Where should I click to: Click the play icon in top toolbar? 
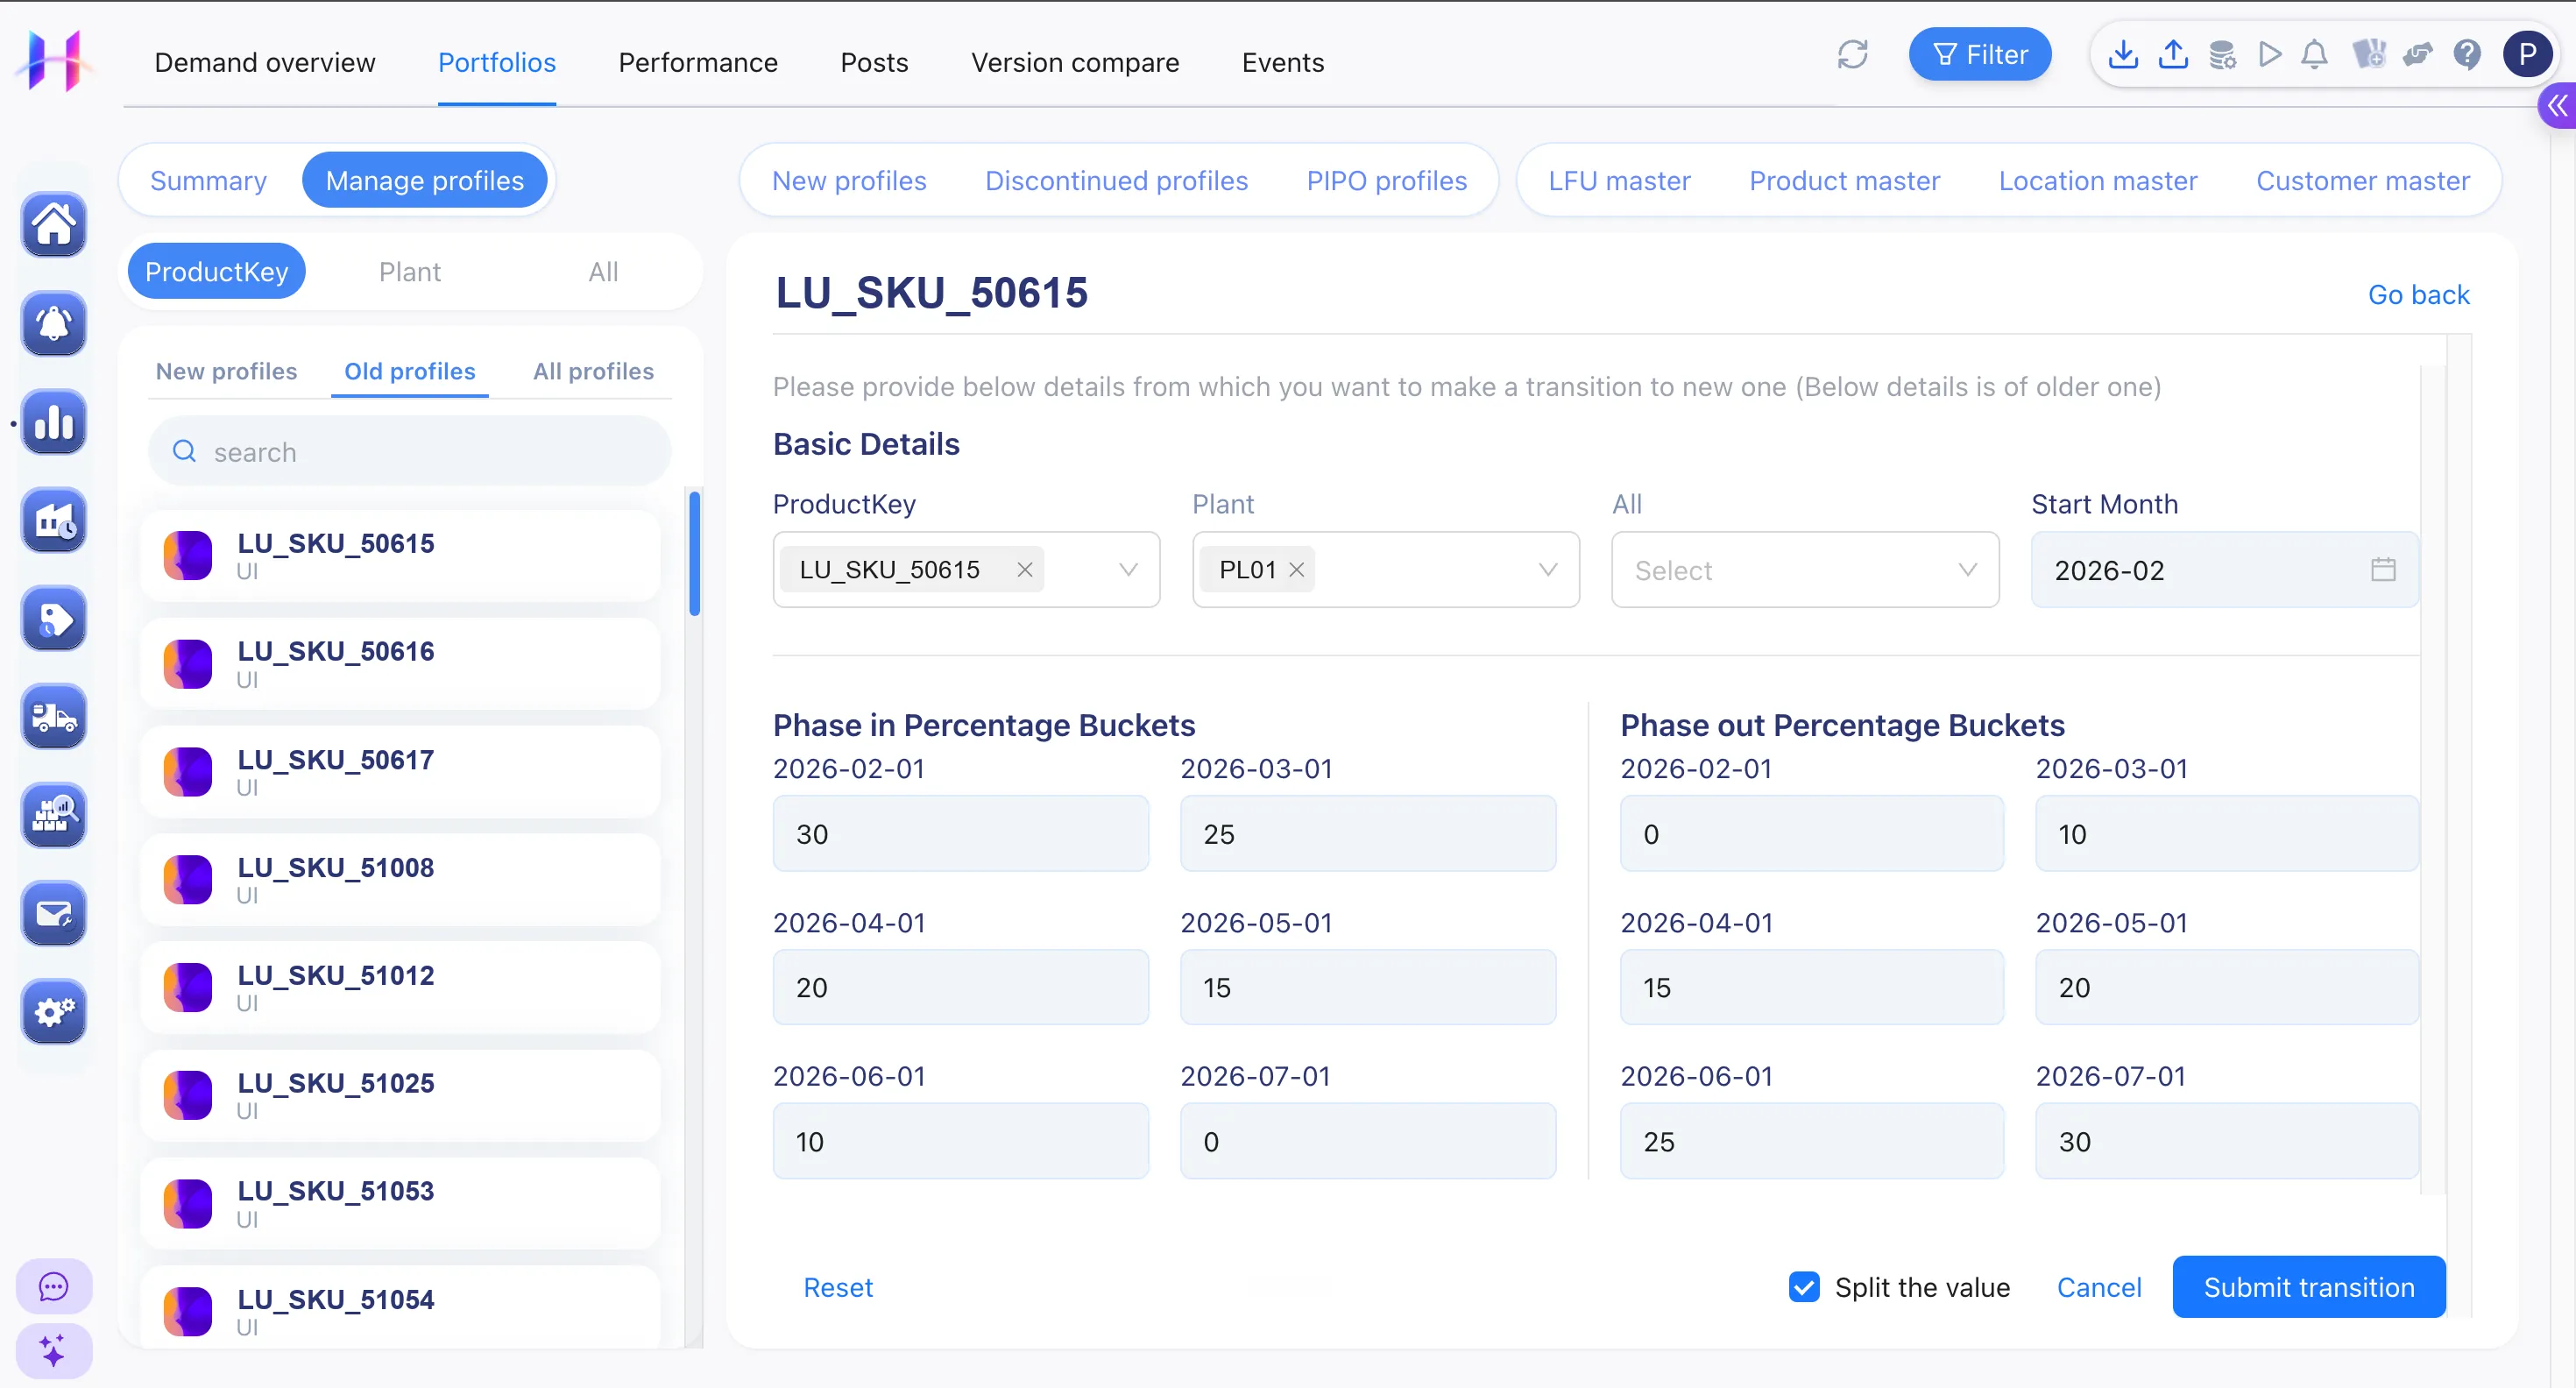(2269, 54)
